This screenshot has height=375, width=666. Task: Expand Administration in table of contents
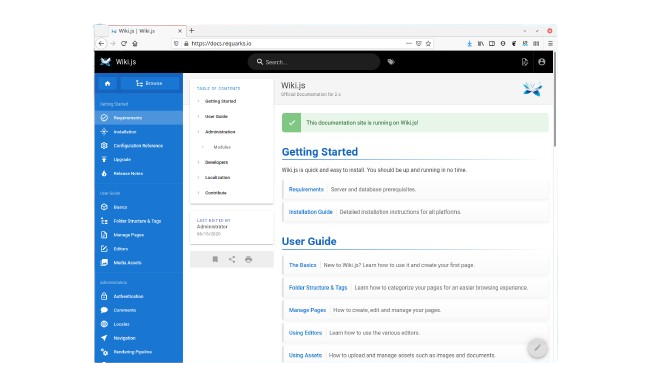point(198,132)
